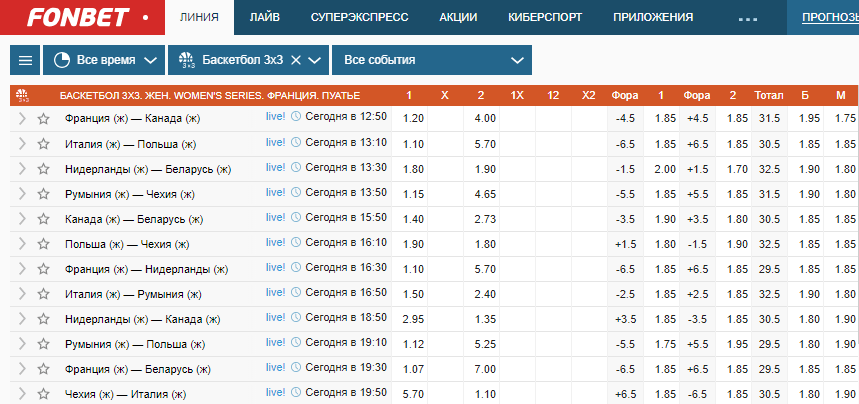Click the clock icon in the Все время filter

tap(62, 60)
